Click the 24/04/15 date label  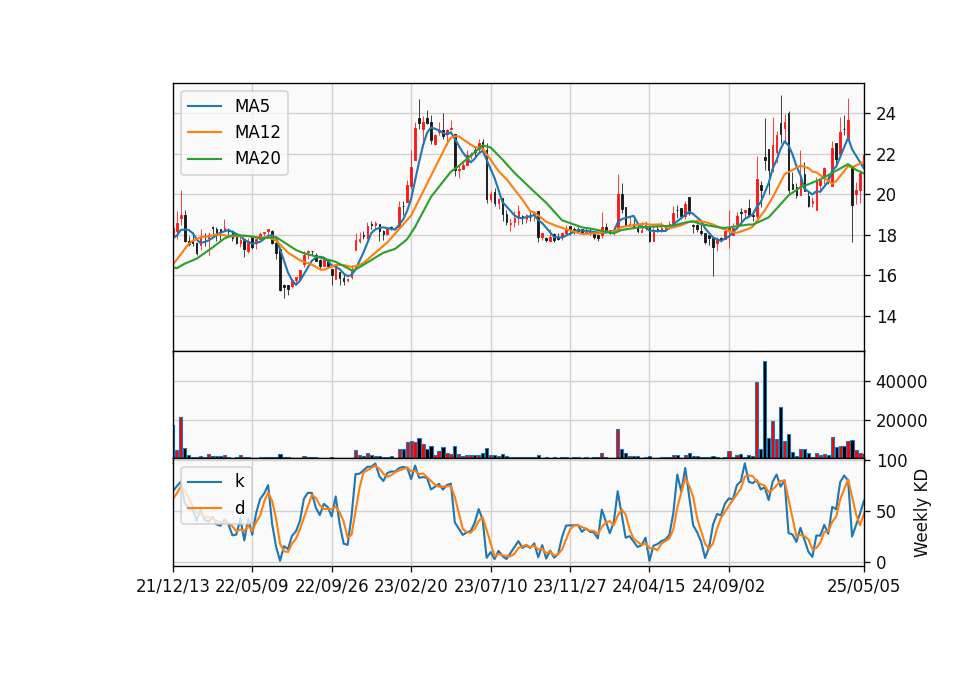(649, 587)
